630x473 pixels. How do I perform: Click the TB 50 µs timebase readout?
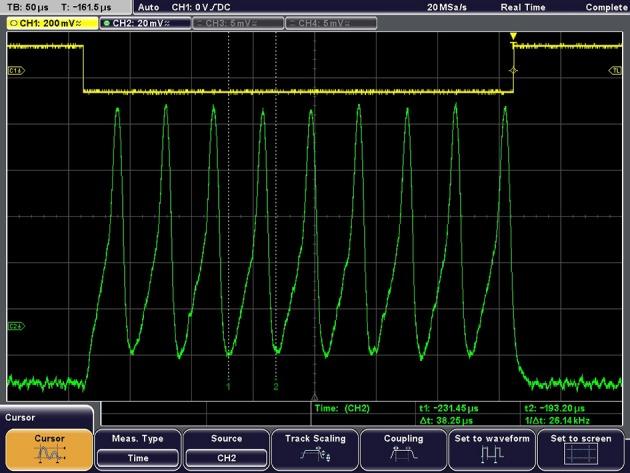pos(26,6)
